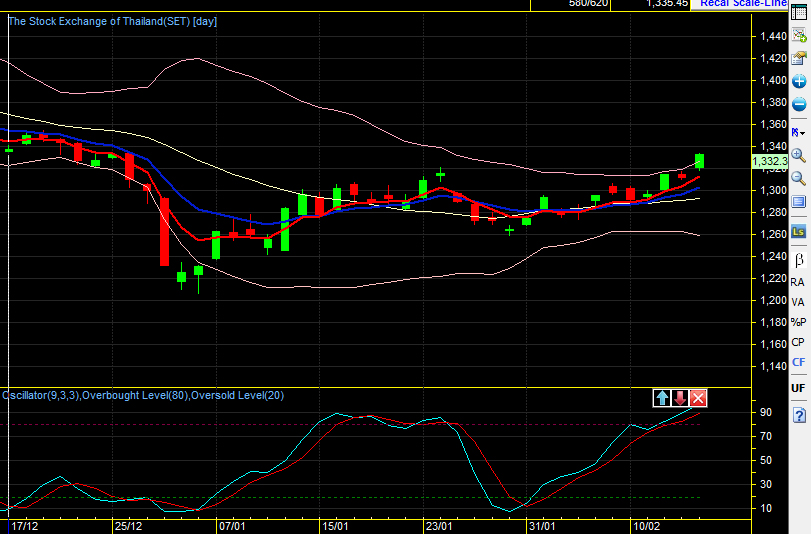Click the blue plus circle icon

tap(799, 81)
